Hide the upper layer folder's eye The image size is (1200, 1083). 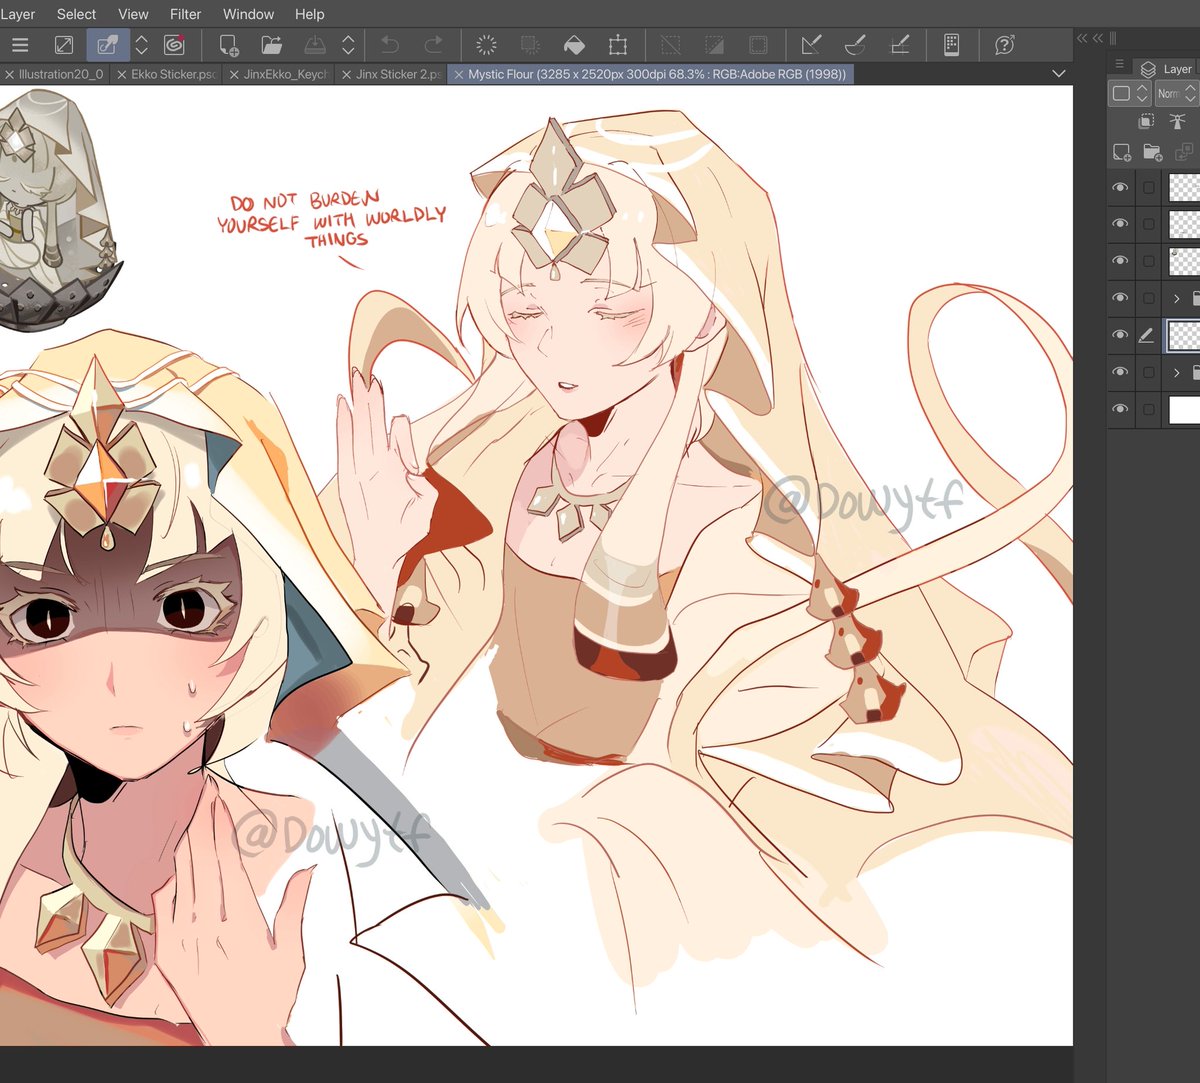pyautogui.click(x=1121, y=298)
